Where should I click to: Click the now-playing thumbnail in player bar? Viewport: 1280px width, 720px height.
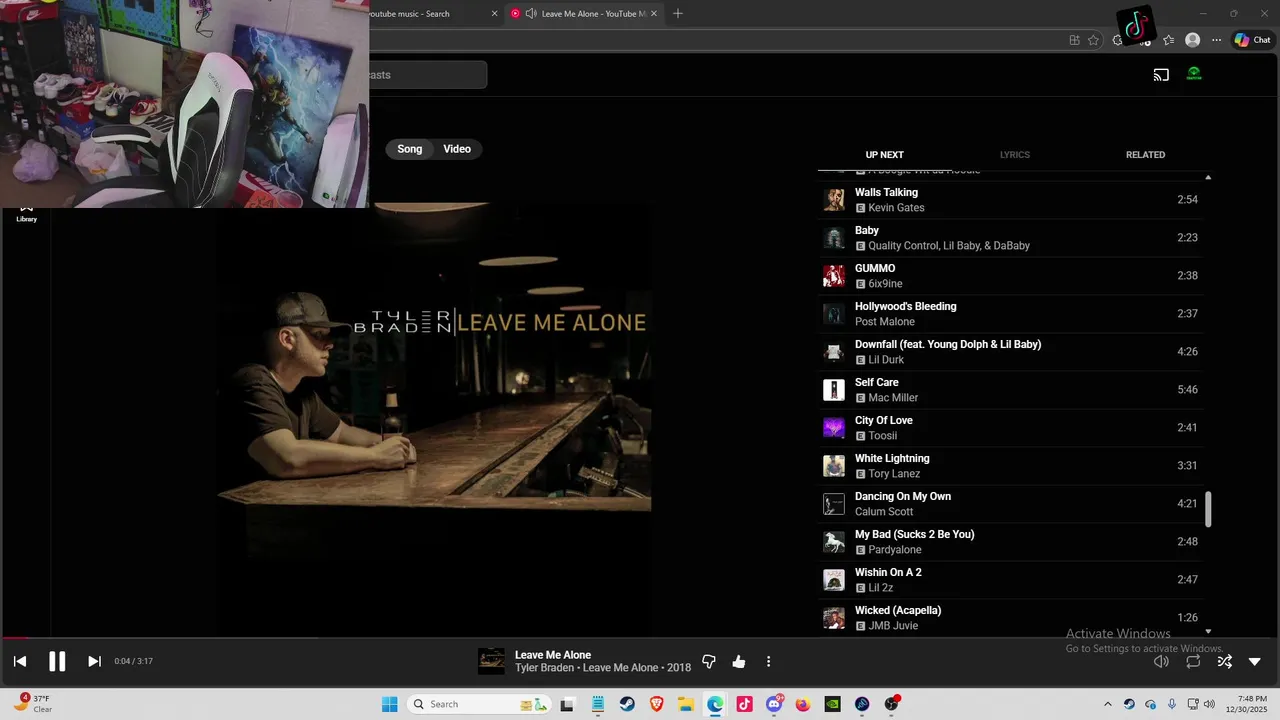[x=491, y=661]
